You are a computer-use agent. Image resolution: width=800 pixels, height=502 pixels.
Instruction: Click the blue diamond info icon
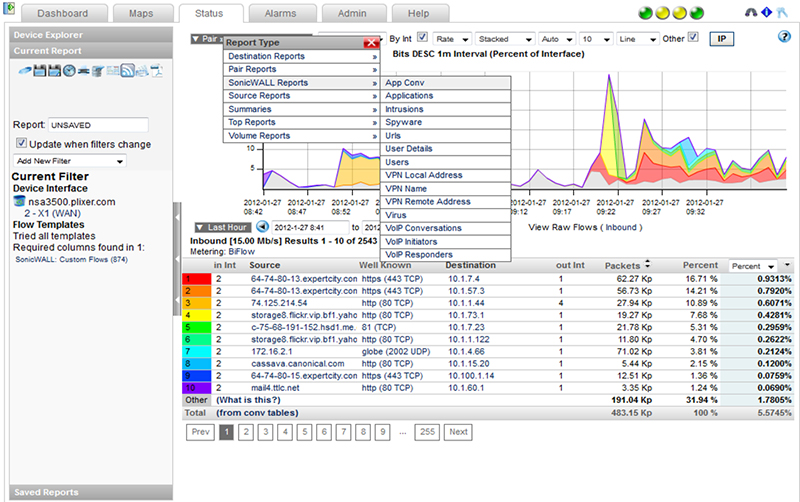click(x=766, y=12)
